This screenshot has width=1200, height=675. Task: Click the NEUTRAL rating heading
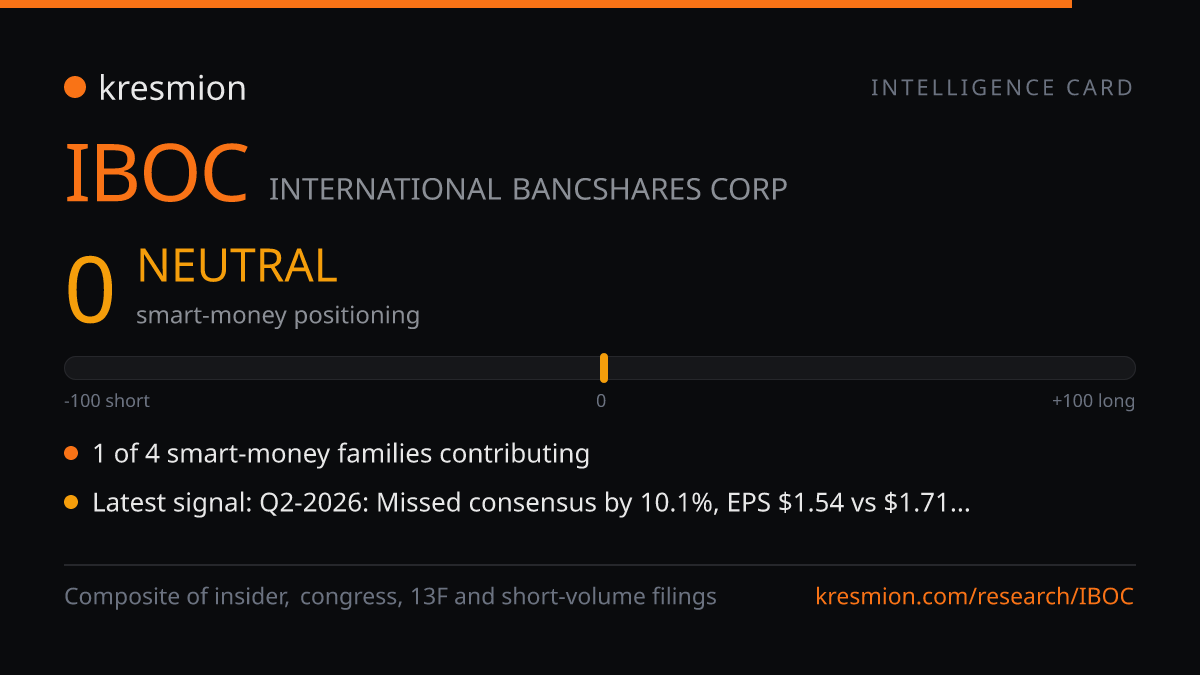pos(237,267)
